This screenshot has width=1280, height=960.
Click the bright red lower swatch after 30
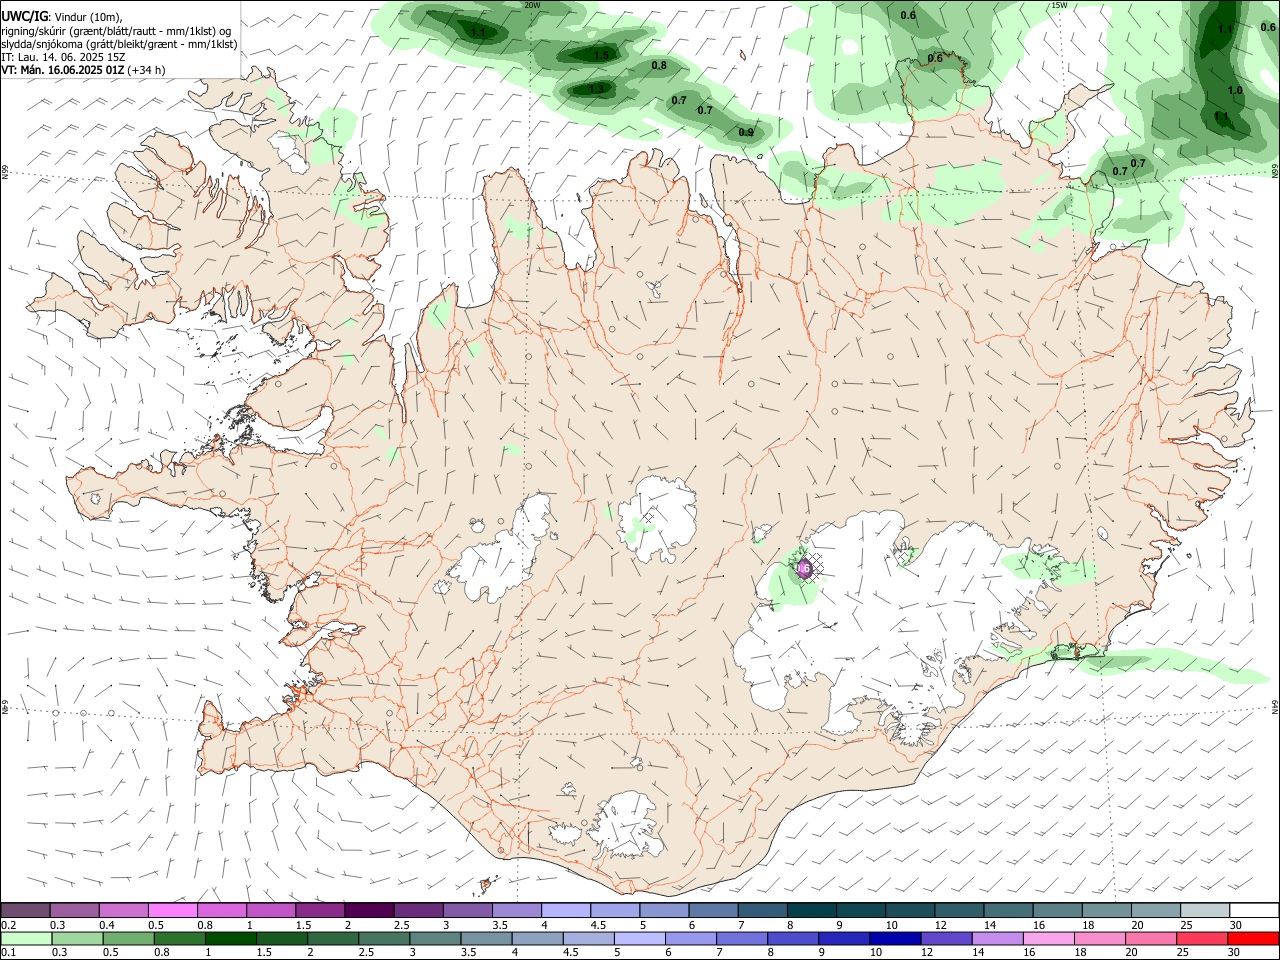click(x=1252, y=938)
